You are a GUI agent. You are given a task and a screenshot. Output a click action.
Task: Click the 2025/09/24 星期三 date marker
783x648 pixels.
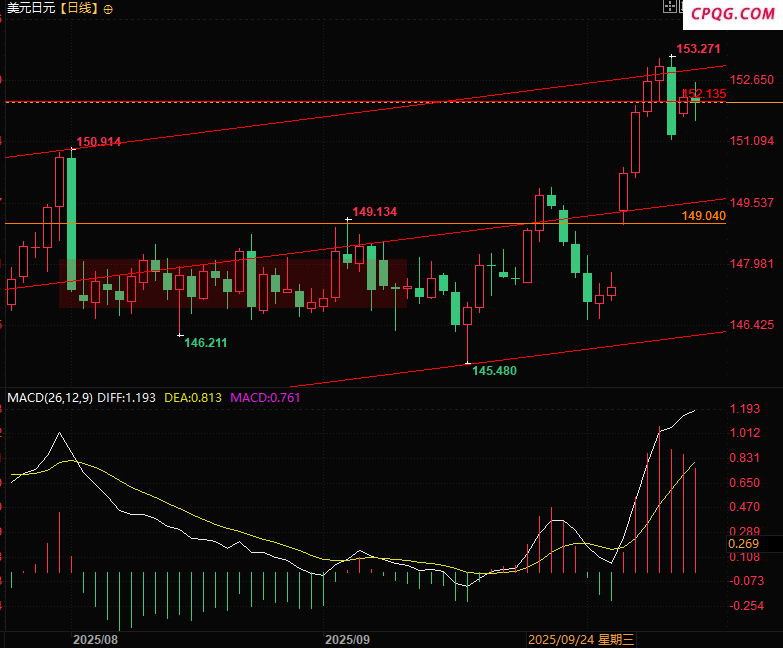(x=588, y=638)
